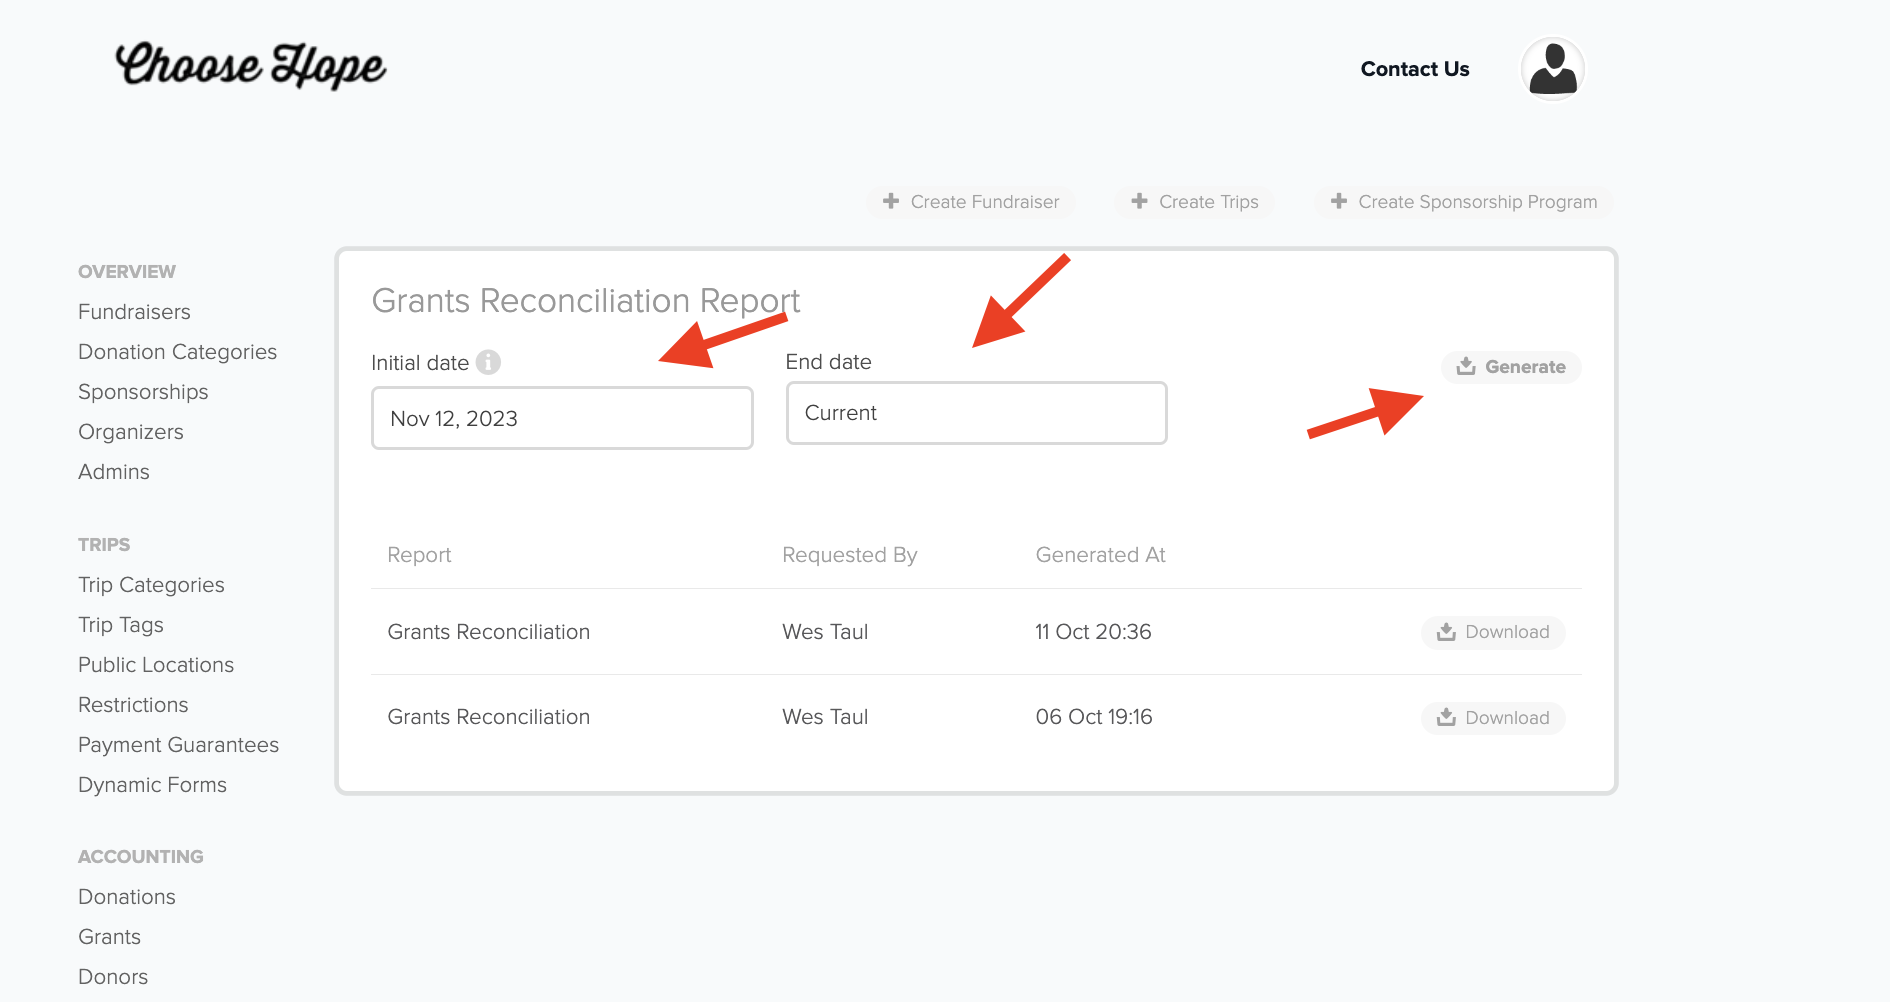Open the Contact Us link
Viewport: 1890px width, 1002px height.
1415,69
